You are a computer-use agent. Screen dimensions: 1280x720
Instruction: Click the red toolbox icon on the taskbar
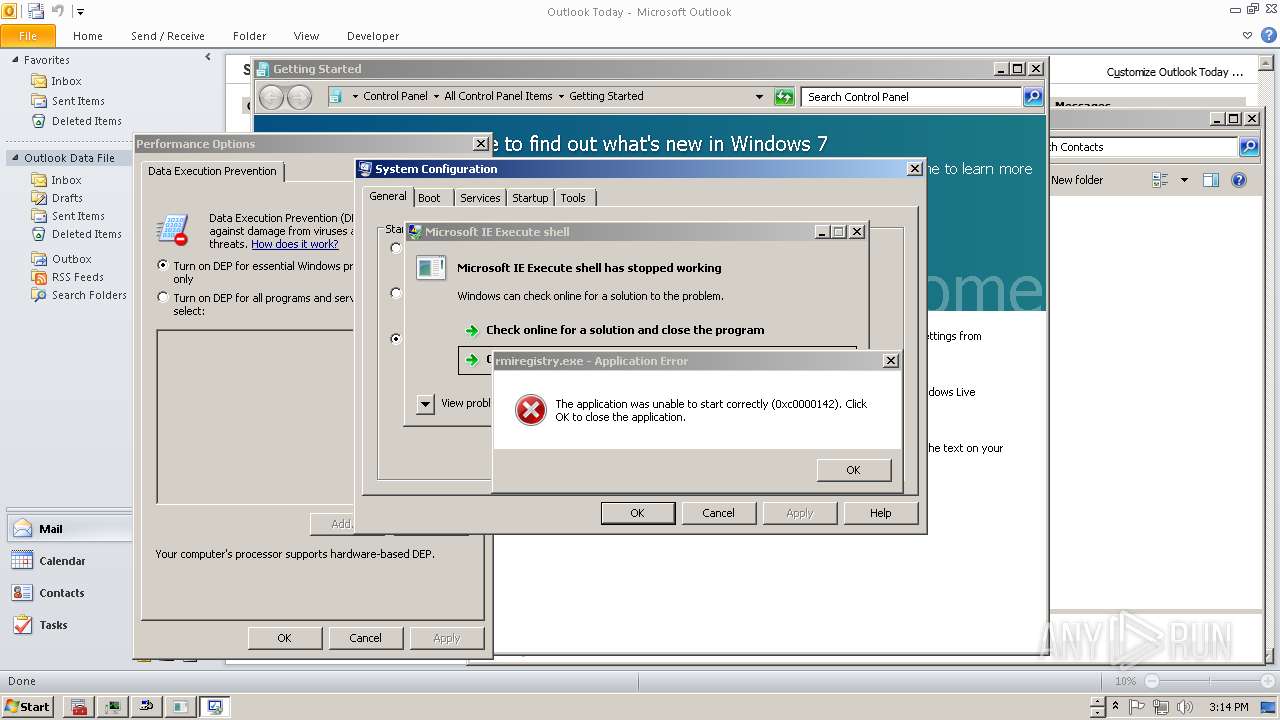pyautogui.click(x=79, y=706)
